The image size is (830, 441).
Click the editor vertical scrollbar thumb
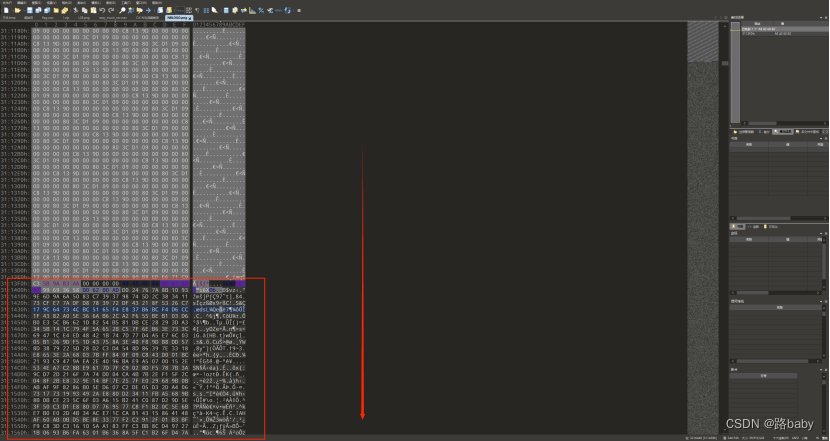[725, 64]
